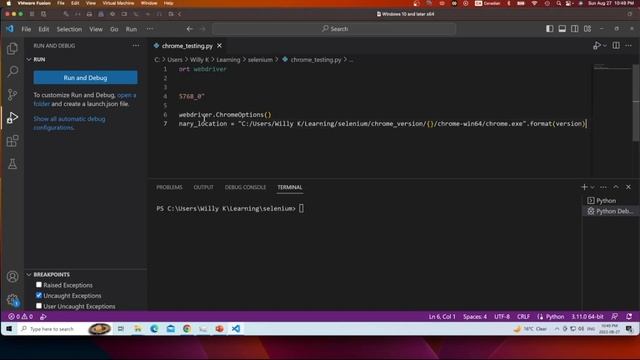Viewport: 640px width, 360px height.
Task: Toggle the secondary side bar layout icon
Action: (x=574, y=29)
